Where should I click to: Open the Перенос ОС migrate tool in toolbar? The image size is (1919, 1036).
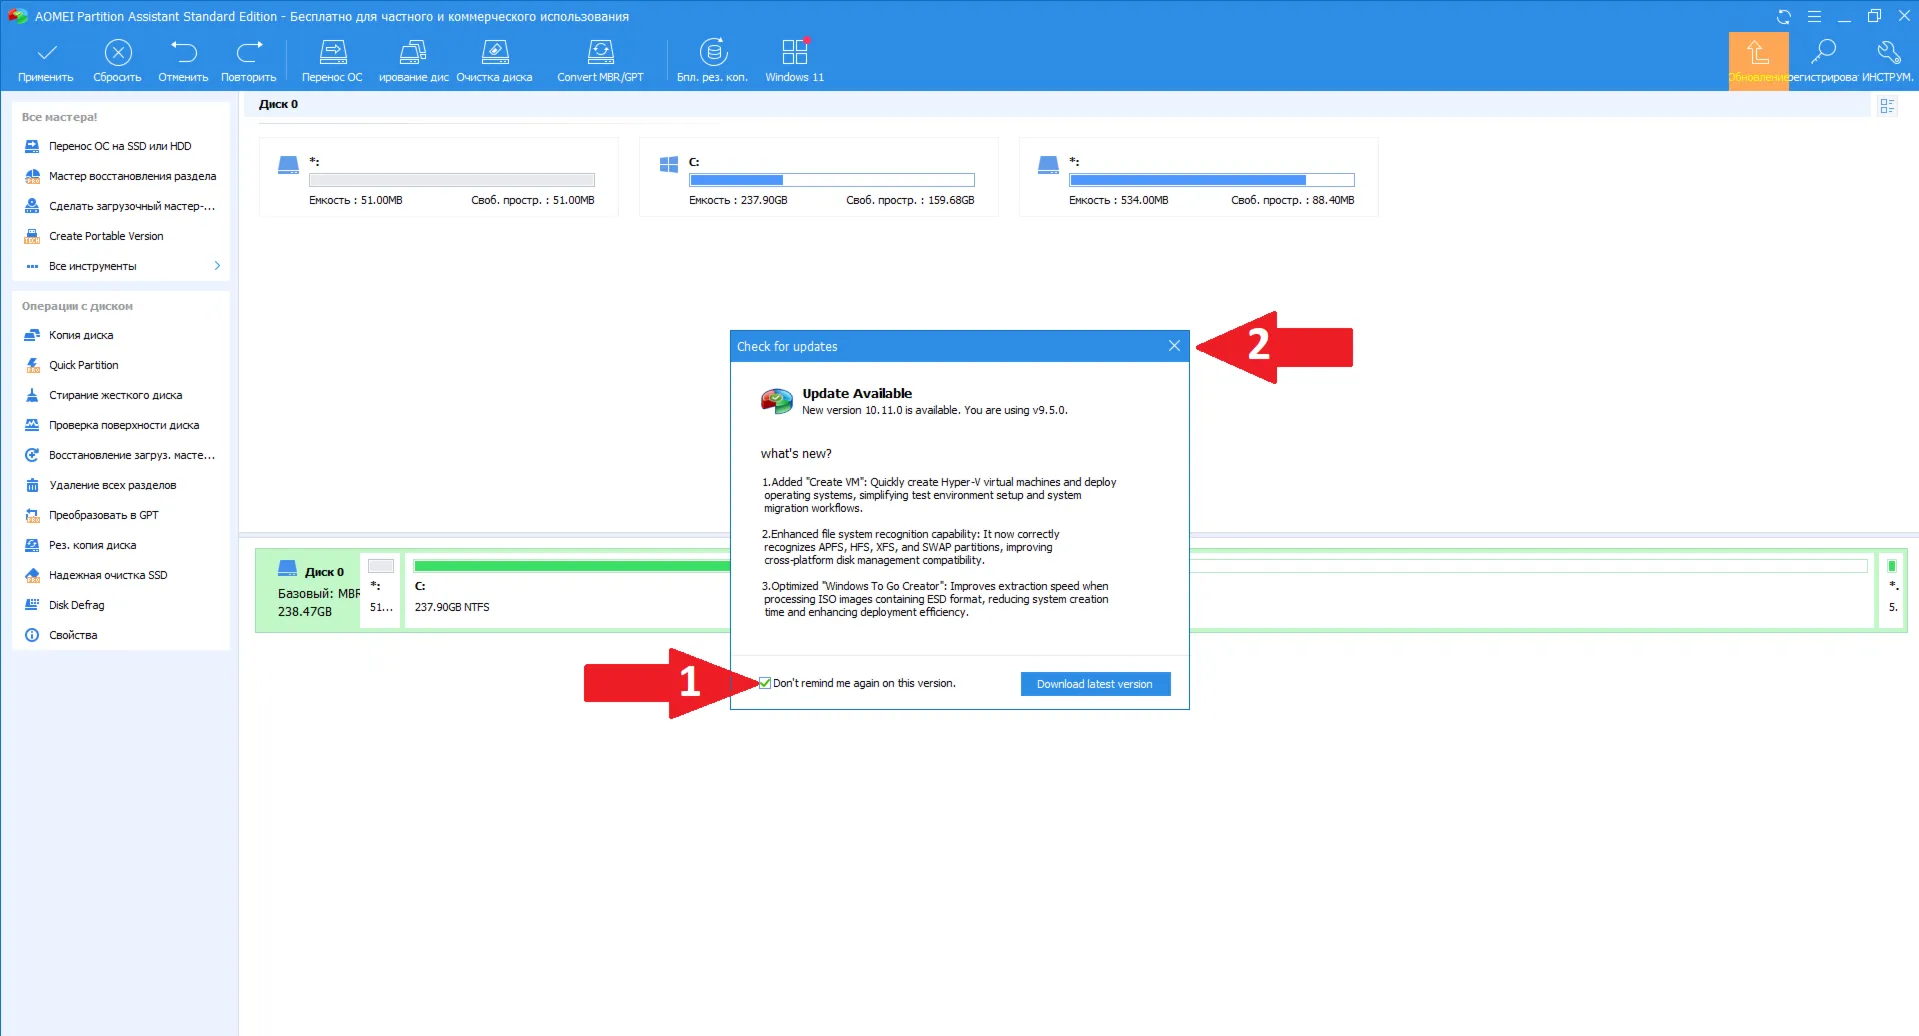click(x=332, y=61)
